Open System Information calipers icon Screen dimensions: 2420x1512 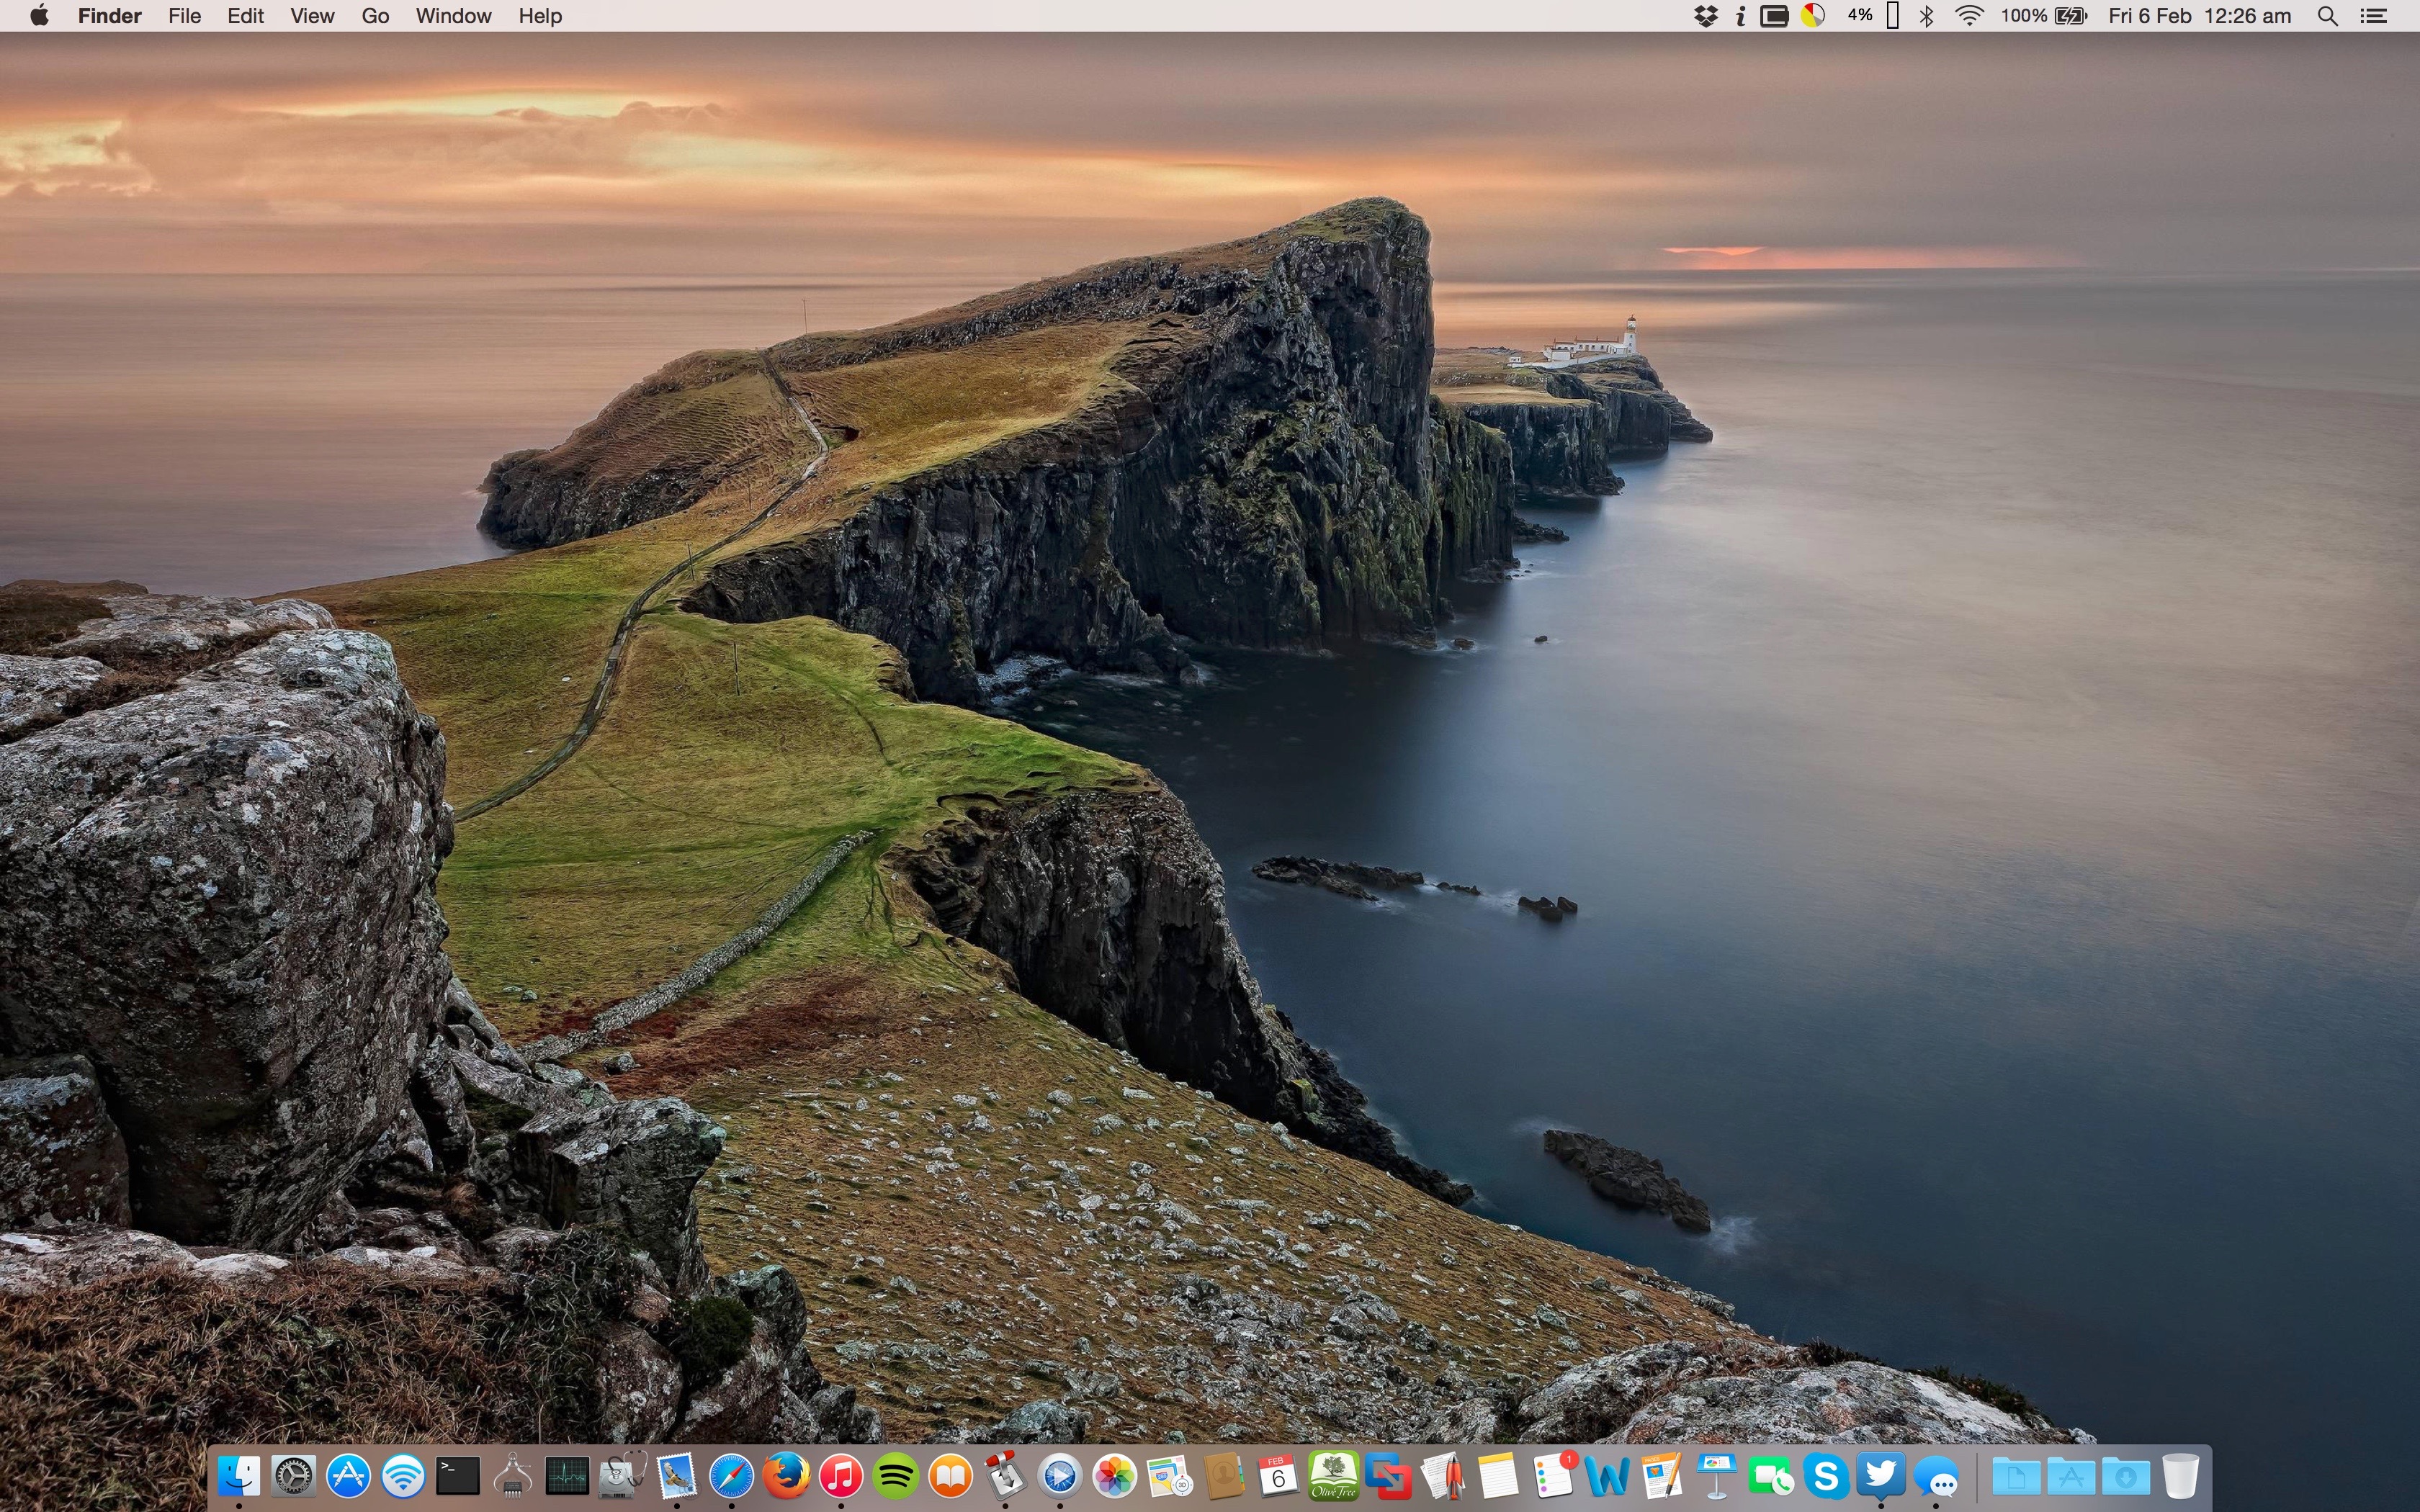(512, 1475)
